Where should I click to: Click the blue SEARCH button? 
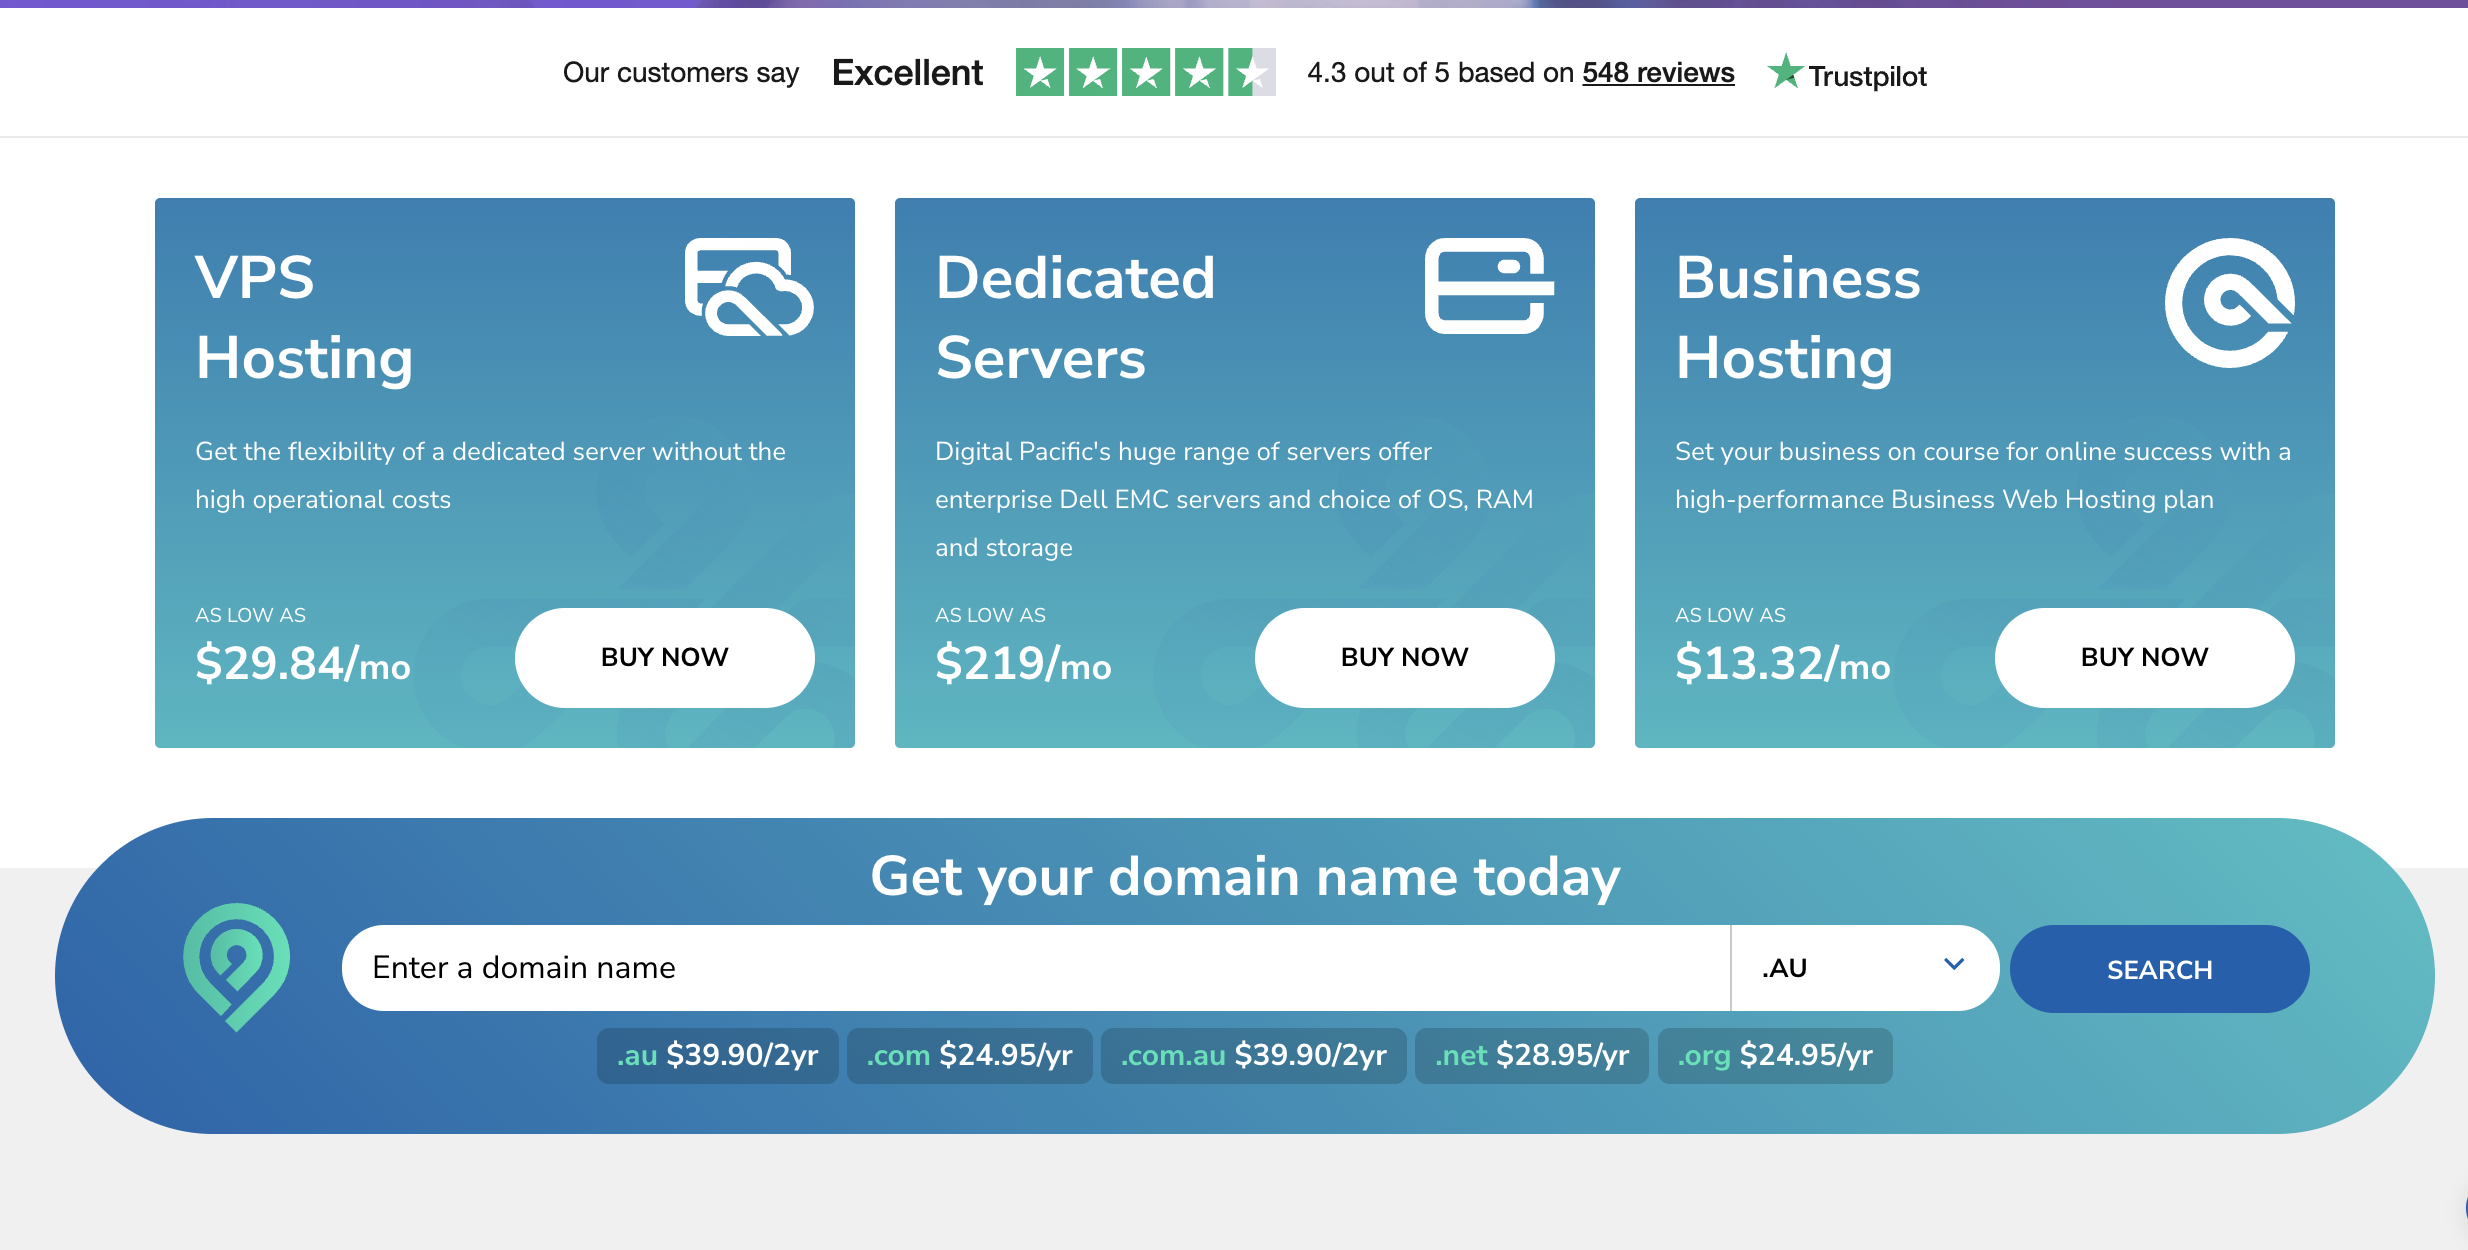2160,968
